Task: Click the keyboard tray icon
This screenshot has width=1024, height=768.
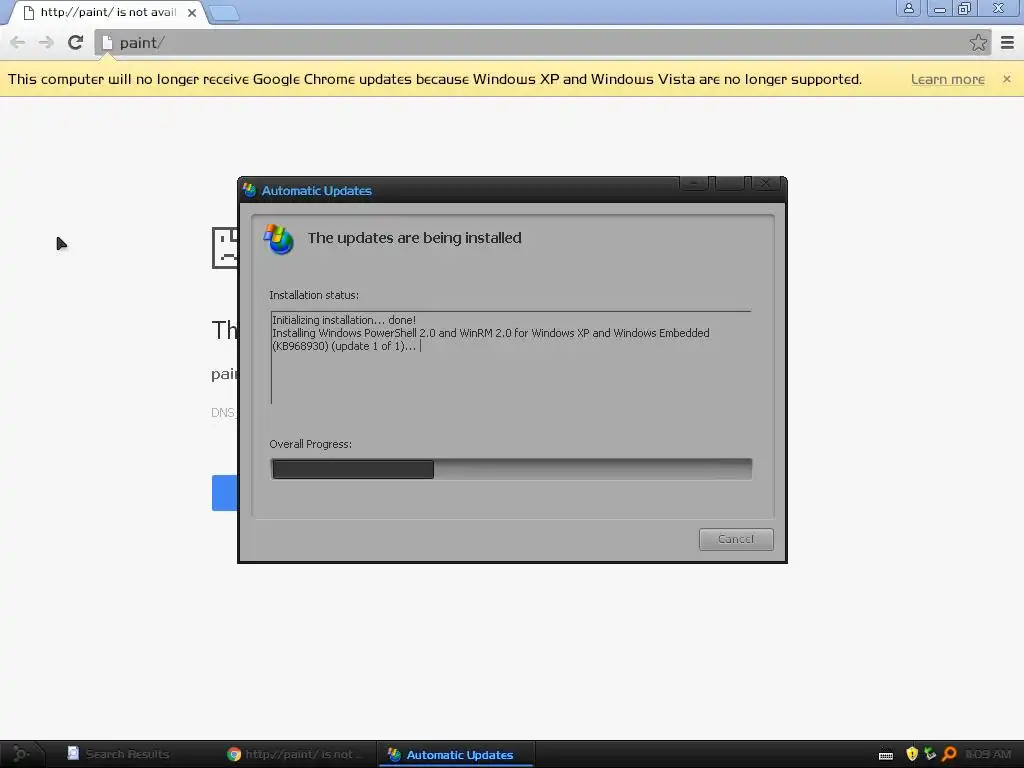Action: pos(886,755)
